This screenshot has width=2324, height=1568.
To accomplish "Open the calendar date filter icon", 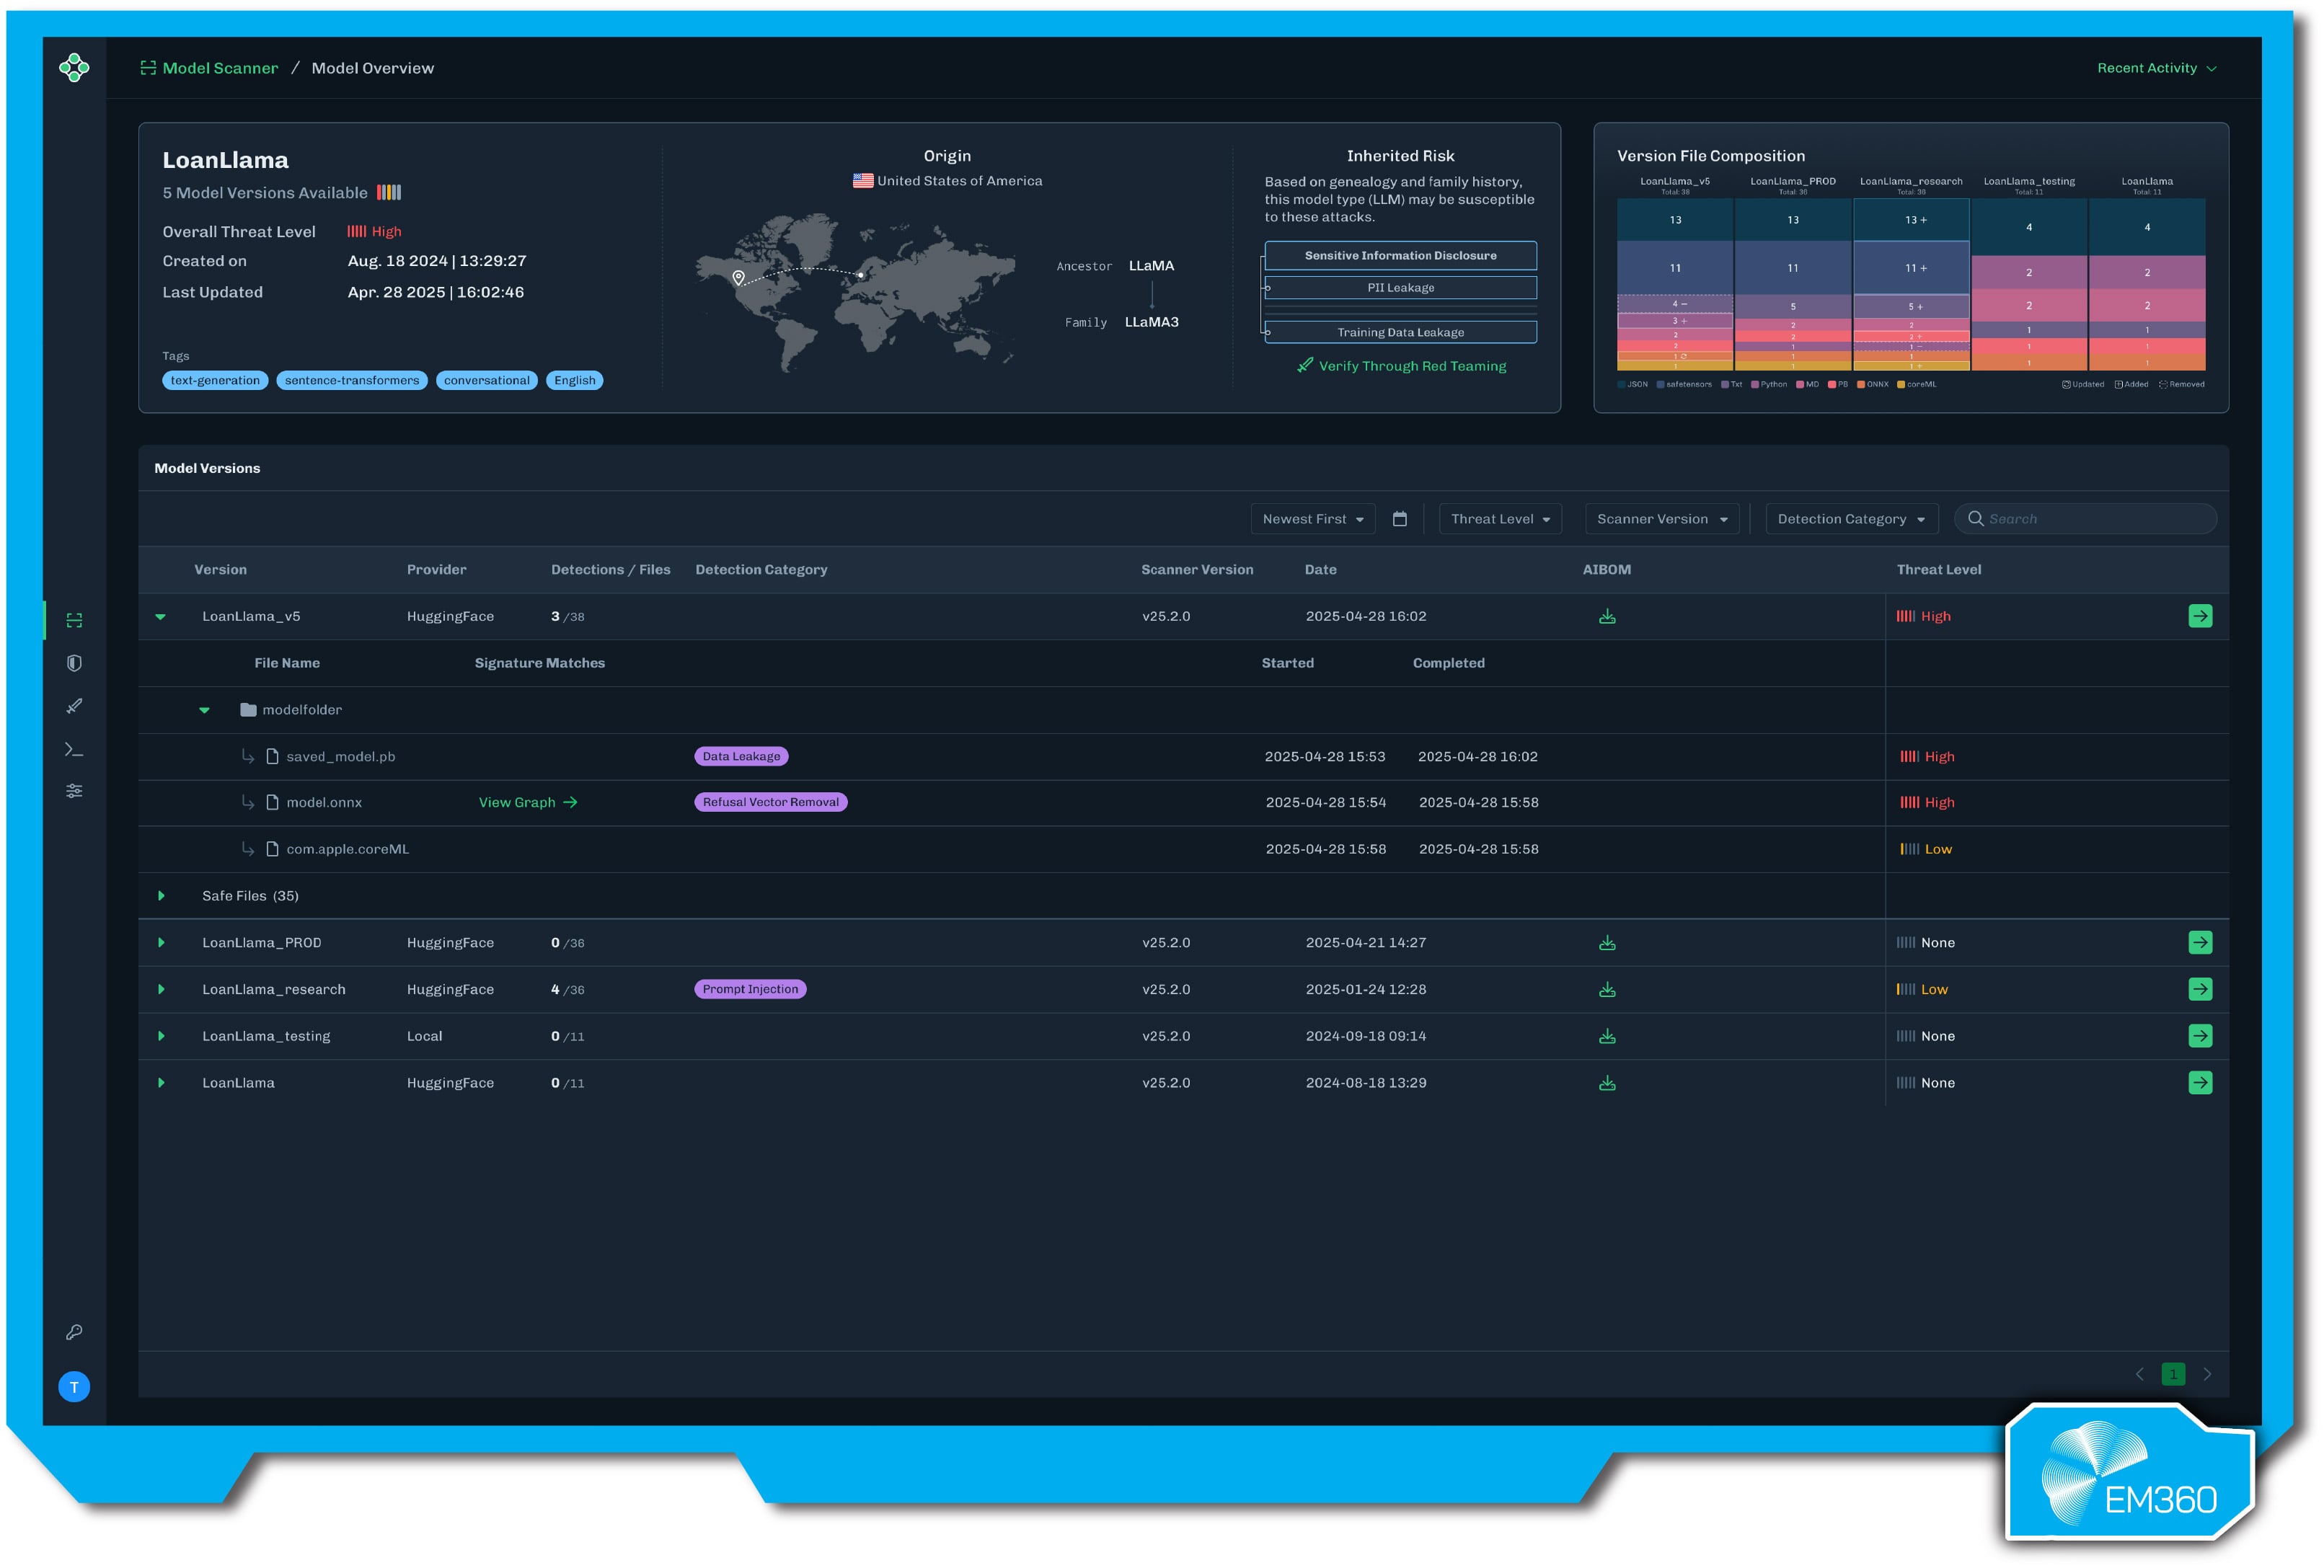I will (1400, 518).
